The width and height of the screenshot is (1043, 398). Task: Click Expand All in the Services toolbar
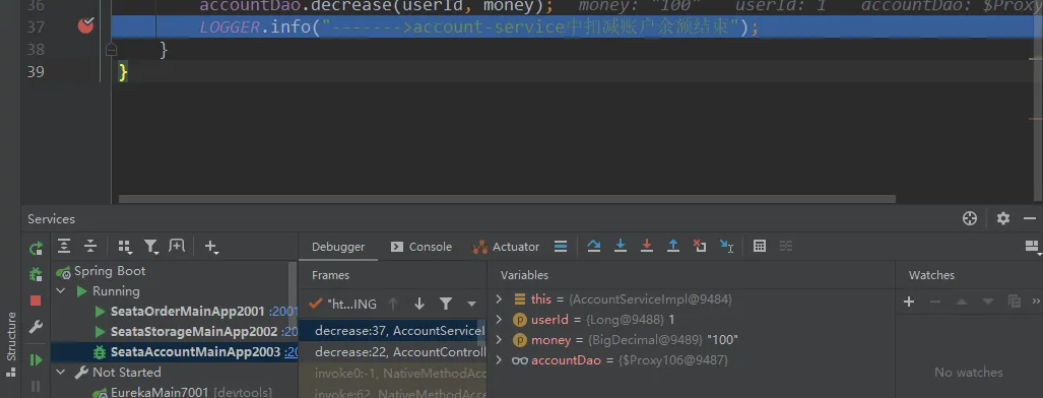pyautogui.click(x=64, y=246)
